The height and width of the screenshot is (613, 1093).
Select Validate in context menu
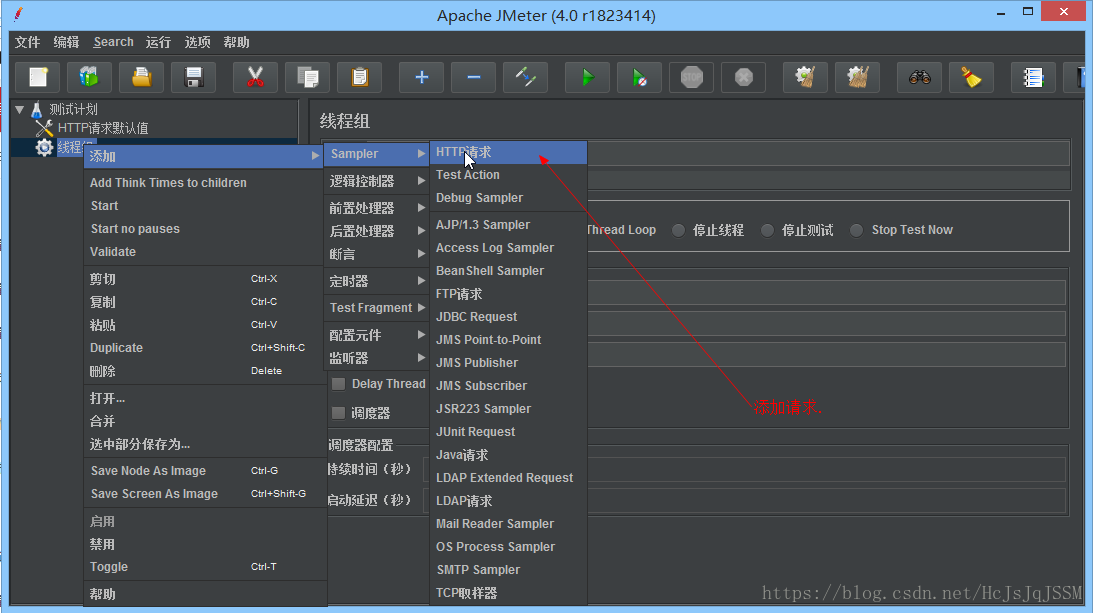[x=205, y=252]
